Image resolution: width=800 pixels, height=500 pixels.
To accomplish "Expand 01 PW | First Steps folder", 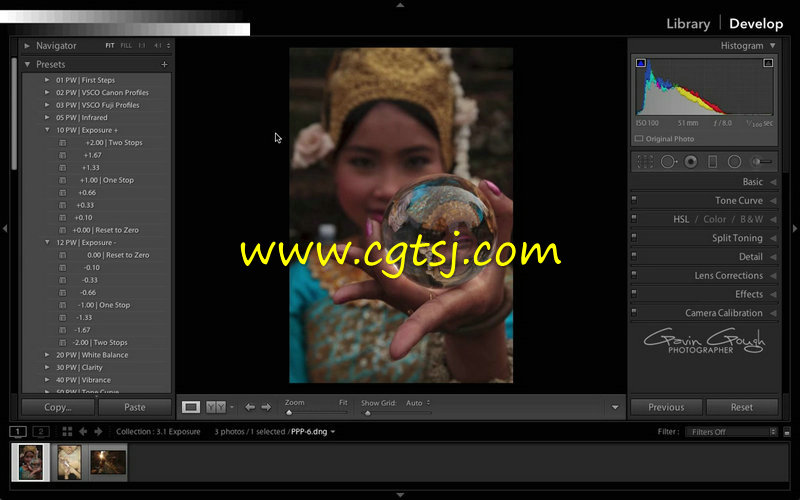I will pyautogui.click(x=47, y=80).
